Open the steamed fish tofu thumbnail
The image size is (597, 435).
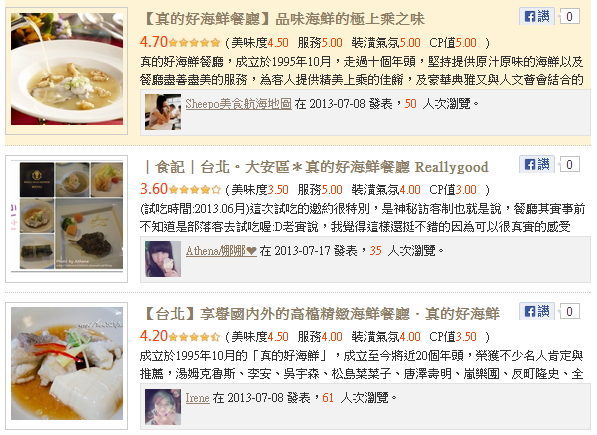[67, 363]
